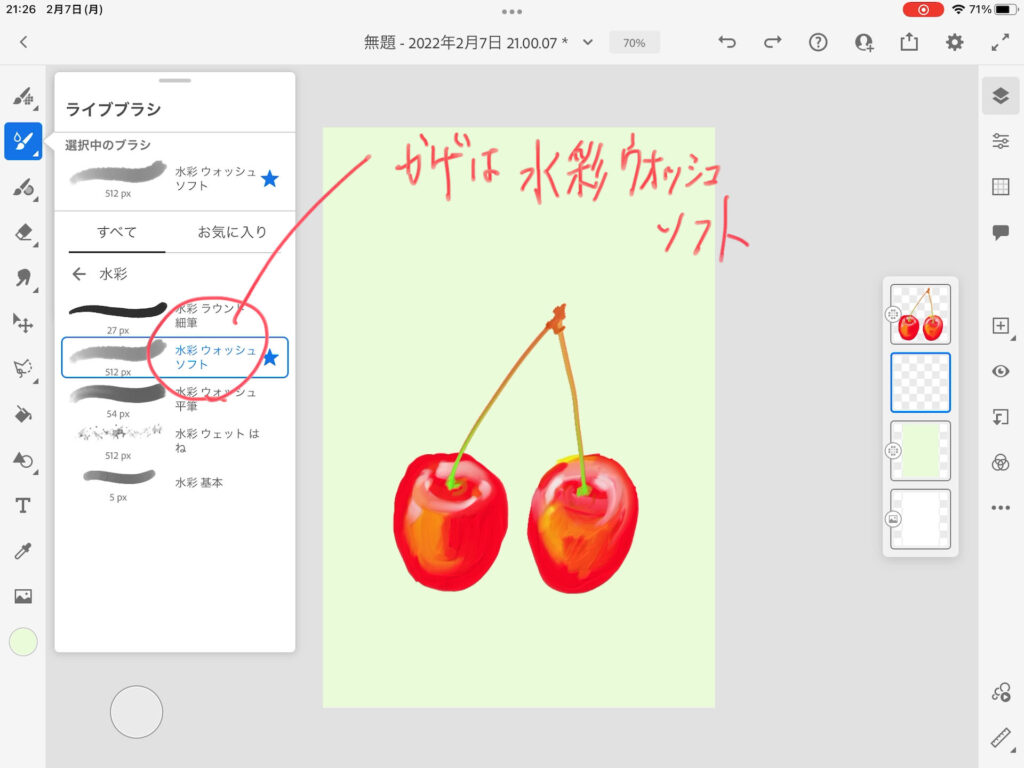Toggle the Layers panel icon

point(1000,95)
